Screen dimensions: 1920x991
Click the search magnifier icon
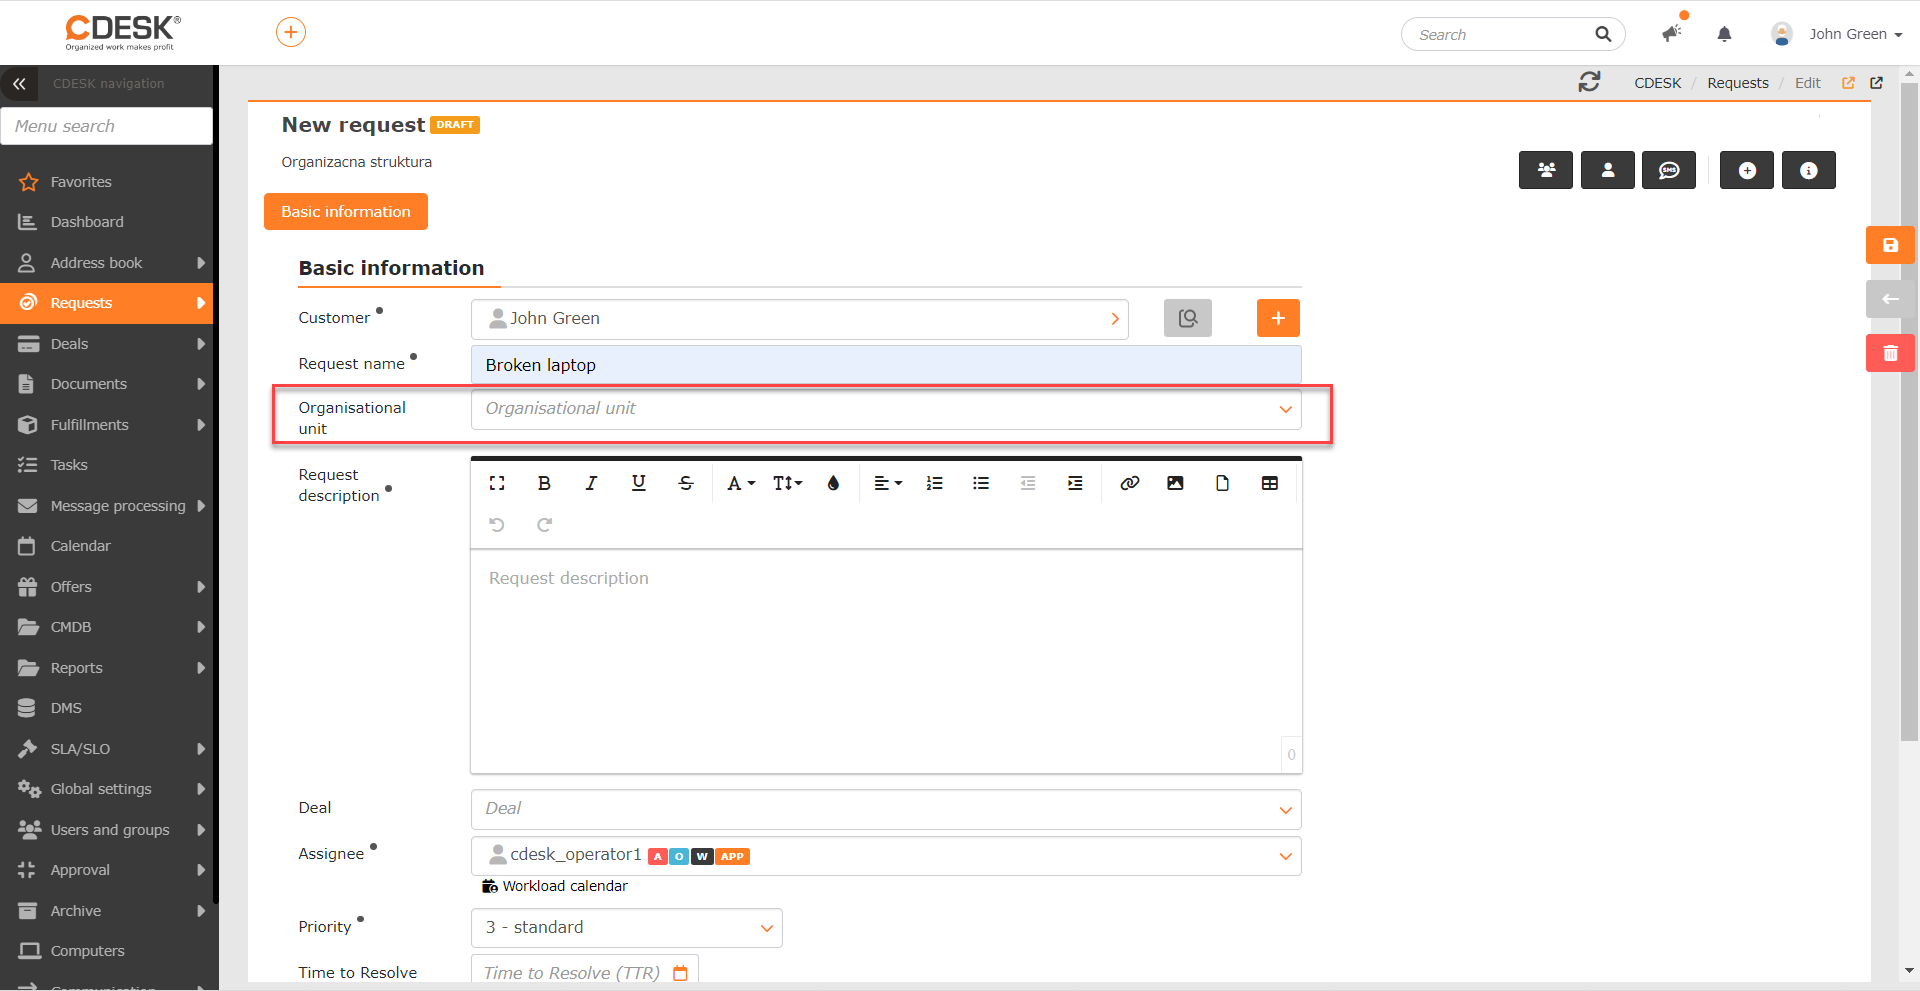point(1603,34)
